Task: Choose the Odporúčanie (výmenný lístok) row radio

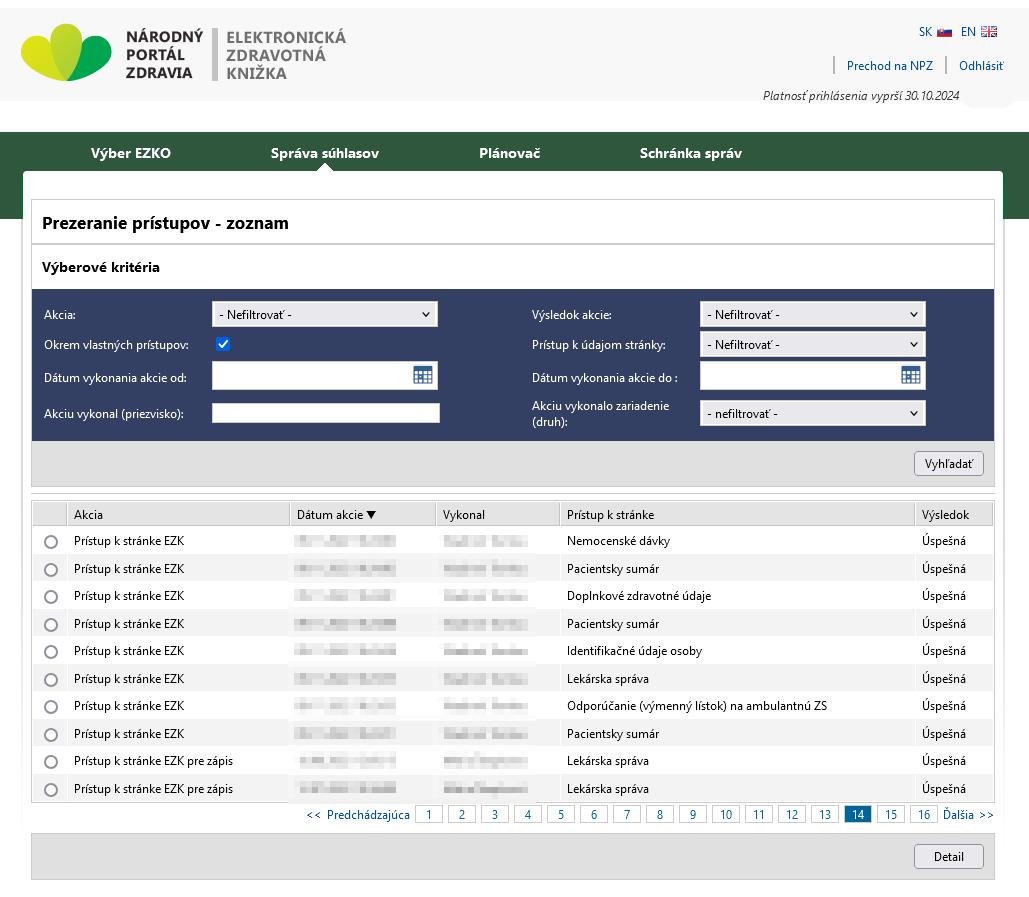Action: (x=51, y=707)
